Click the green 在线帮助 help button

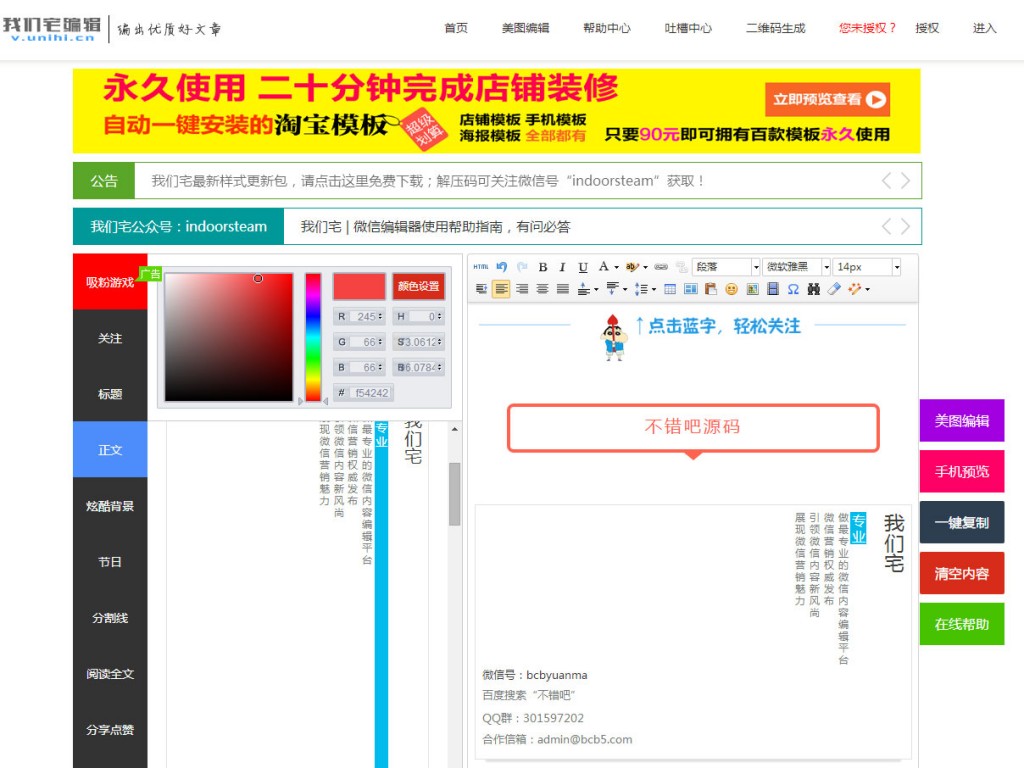(962, 624)
